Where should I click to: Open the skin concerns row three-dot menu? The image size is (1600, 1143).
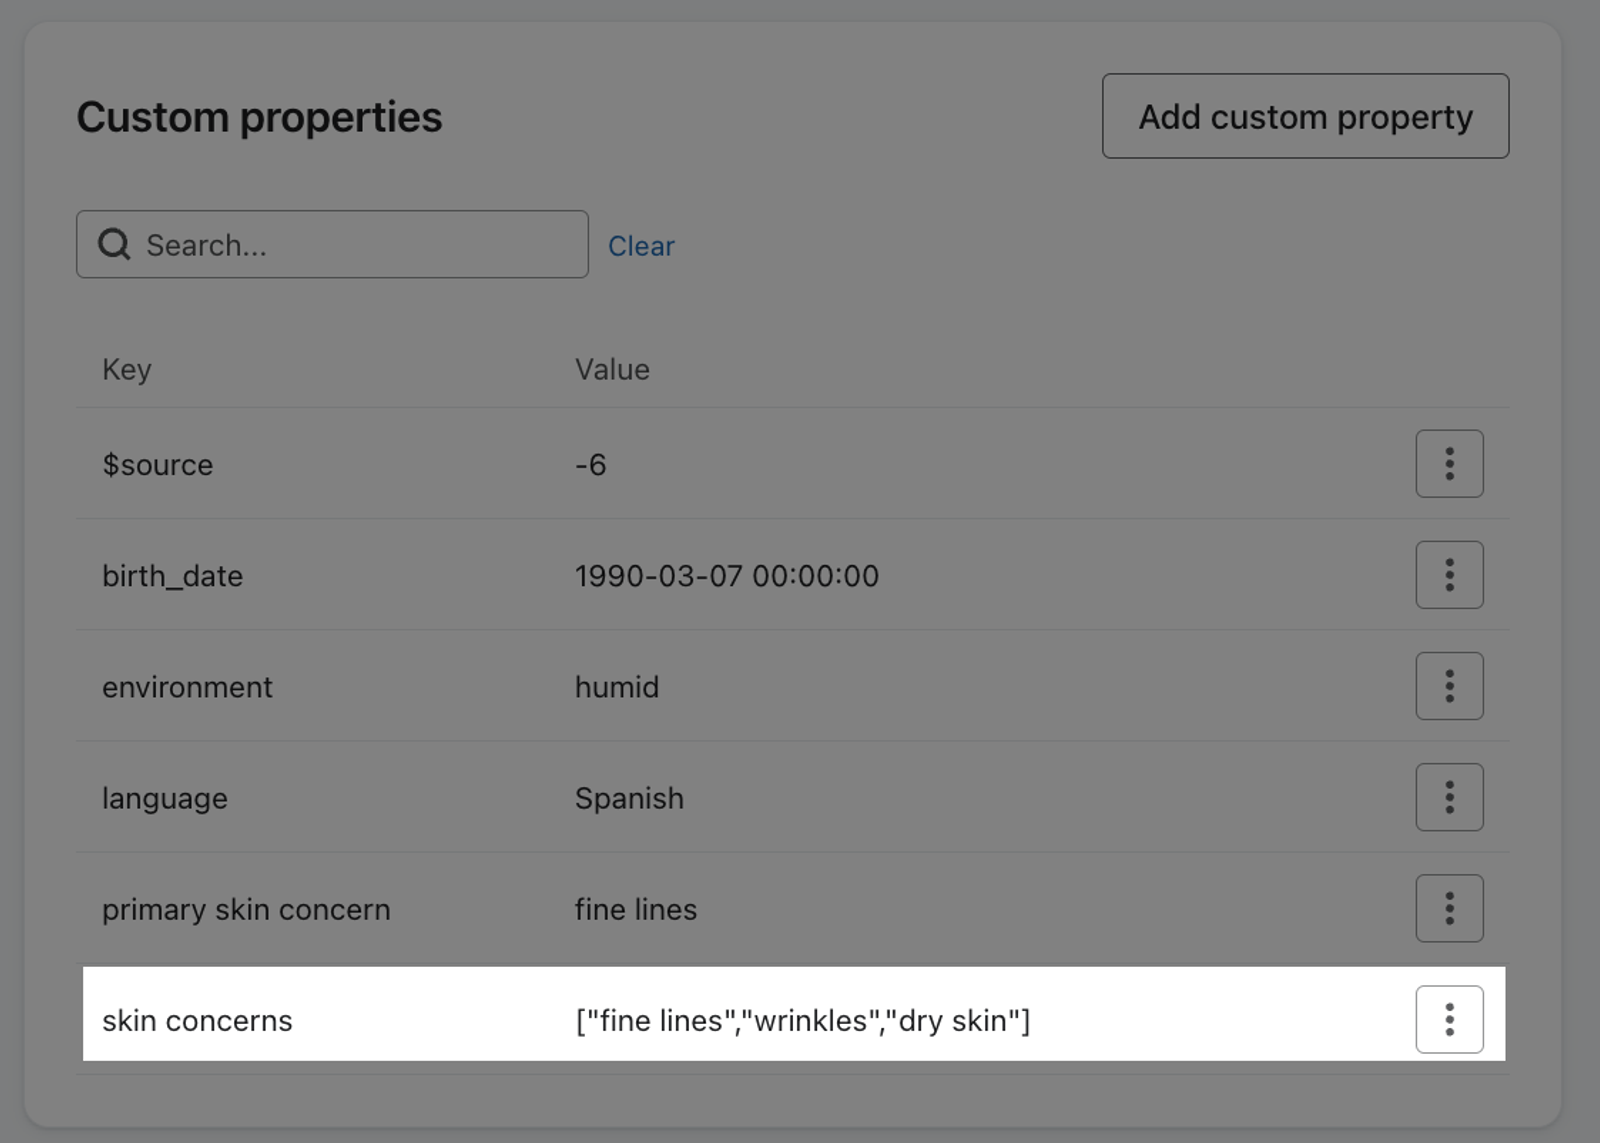[1449, 1019]
